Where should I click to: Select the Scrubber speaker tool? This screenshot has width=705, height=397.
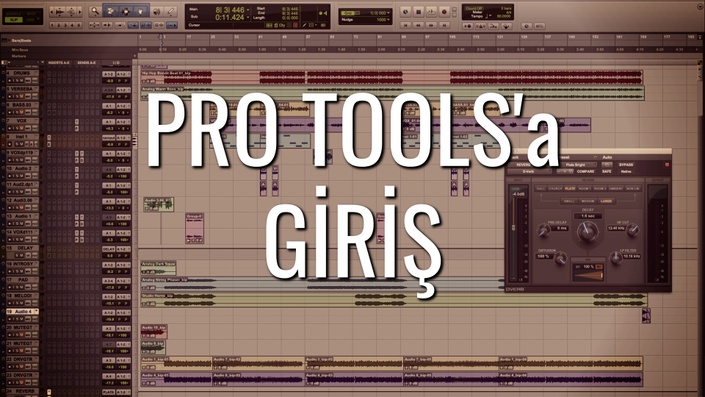(x=156, y=11)
